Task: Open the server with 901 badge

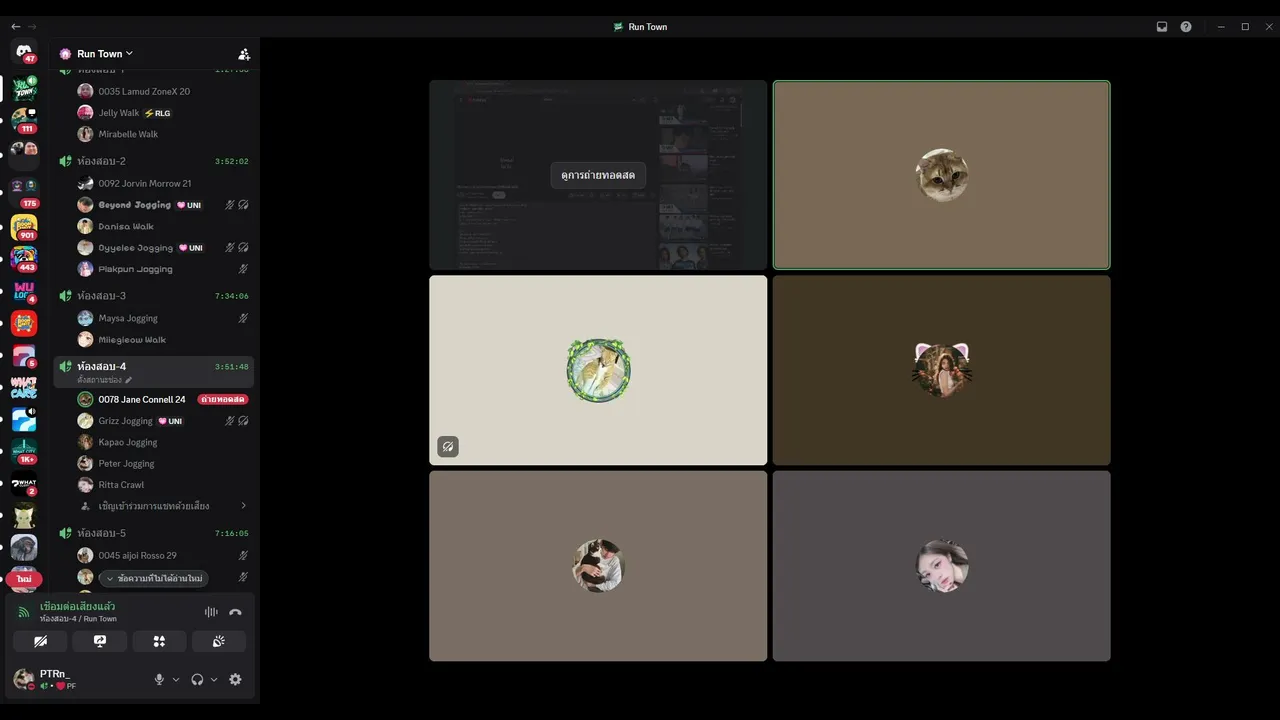Action: (x=24, y=227)
